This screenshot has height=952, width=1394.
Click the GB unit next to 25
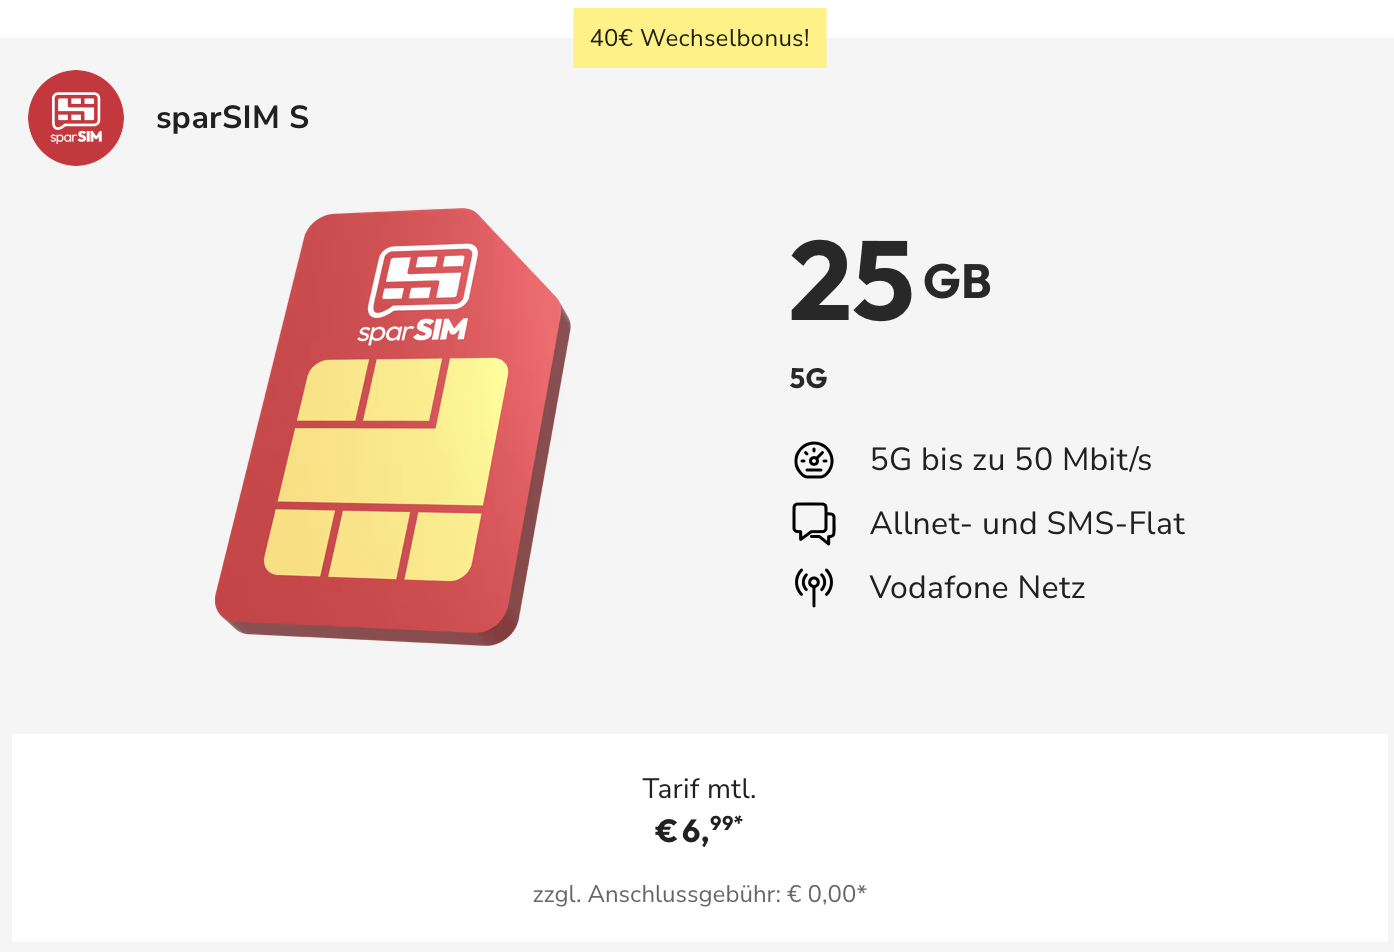click(957, 282)
